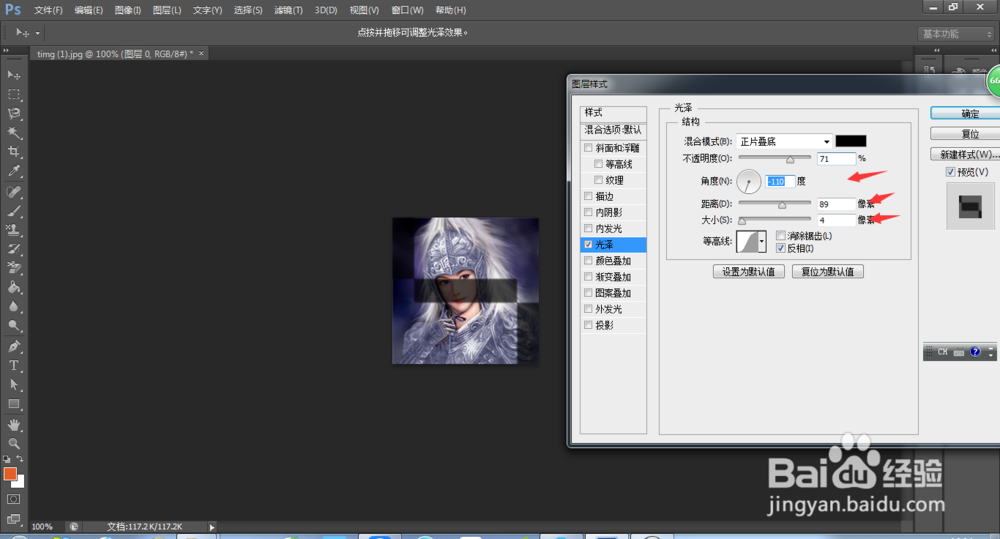
Task: Check the 消除锯齿 option
Action: coord(781,236)
